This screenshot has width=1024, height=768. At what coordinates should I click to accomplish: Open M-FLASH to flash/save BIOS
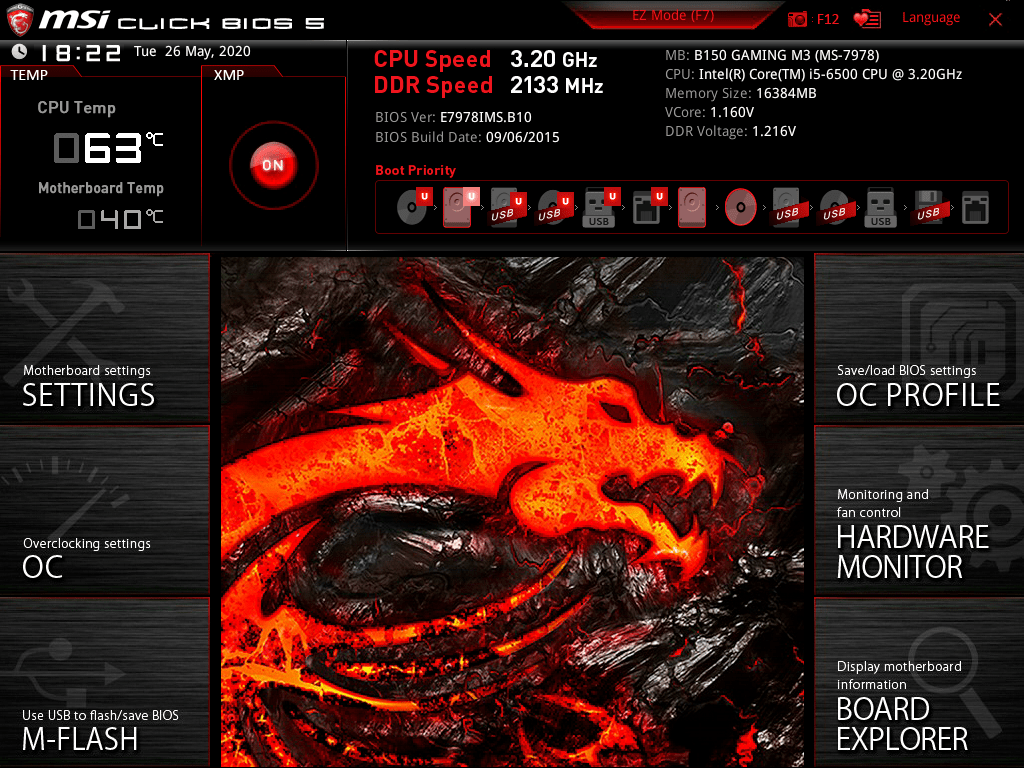[104, 683]
